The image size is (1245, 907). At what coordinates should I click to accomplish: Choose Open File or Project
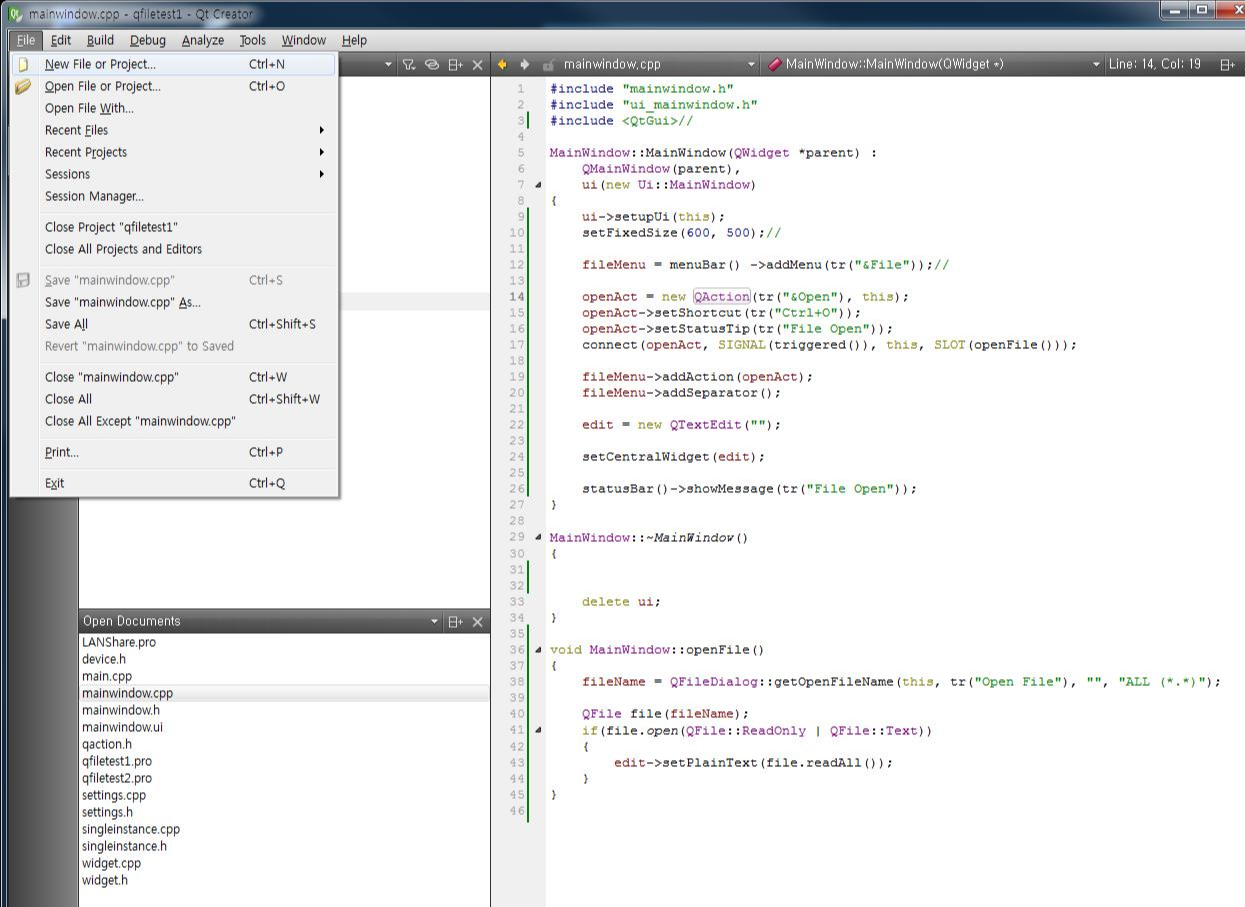click(x=174, y=86)
